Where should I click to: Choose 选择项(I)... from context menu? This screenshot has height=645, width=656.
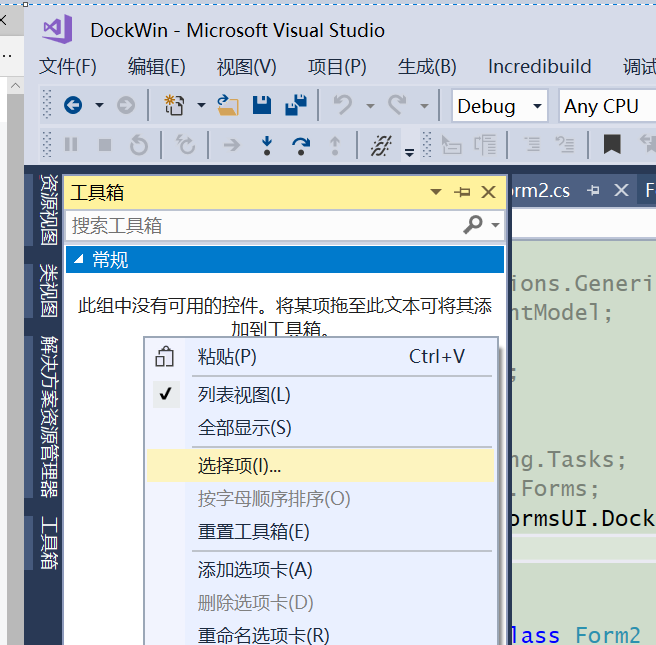[x=320, y=465]
